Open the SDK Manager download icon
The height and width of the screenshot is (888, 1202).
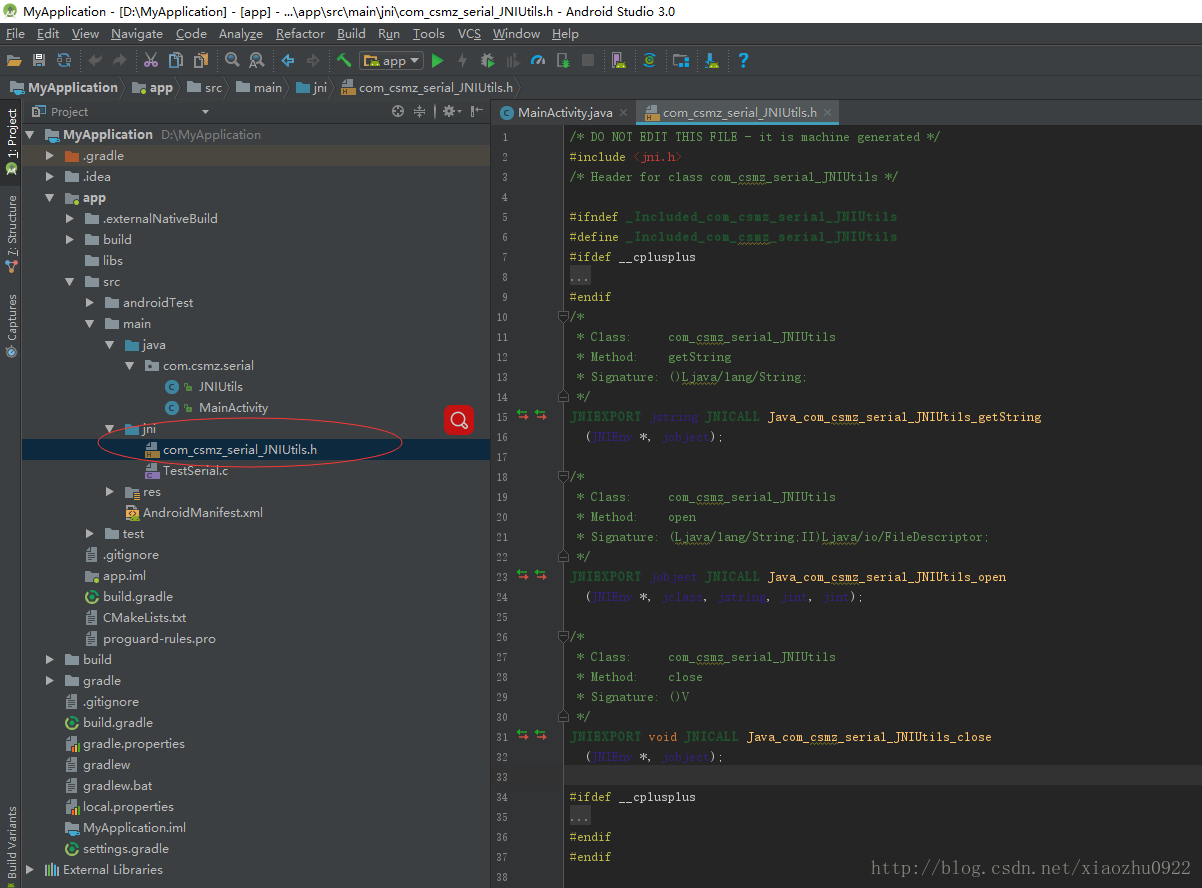tap(711, 60)
